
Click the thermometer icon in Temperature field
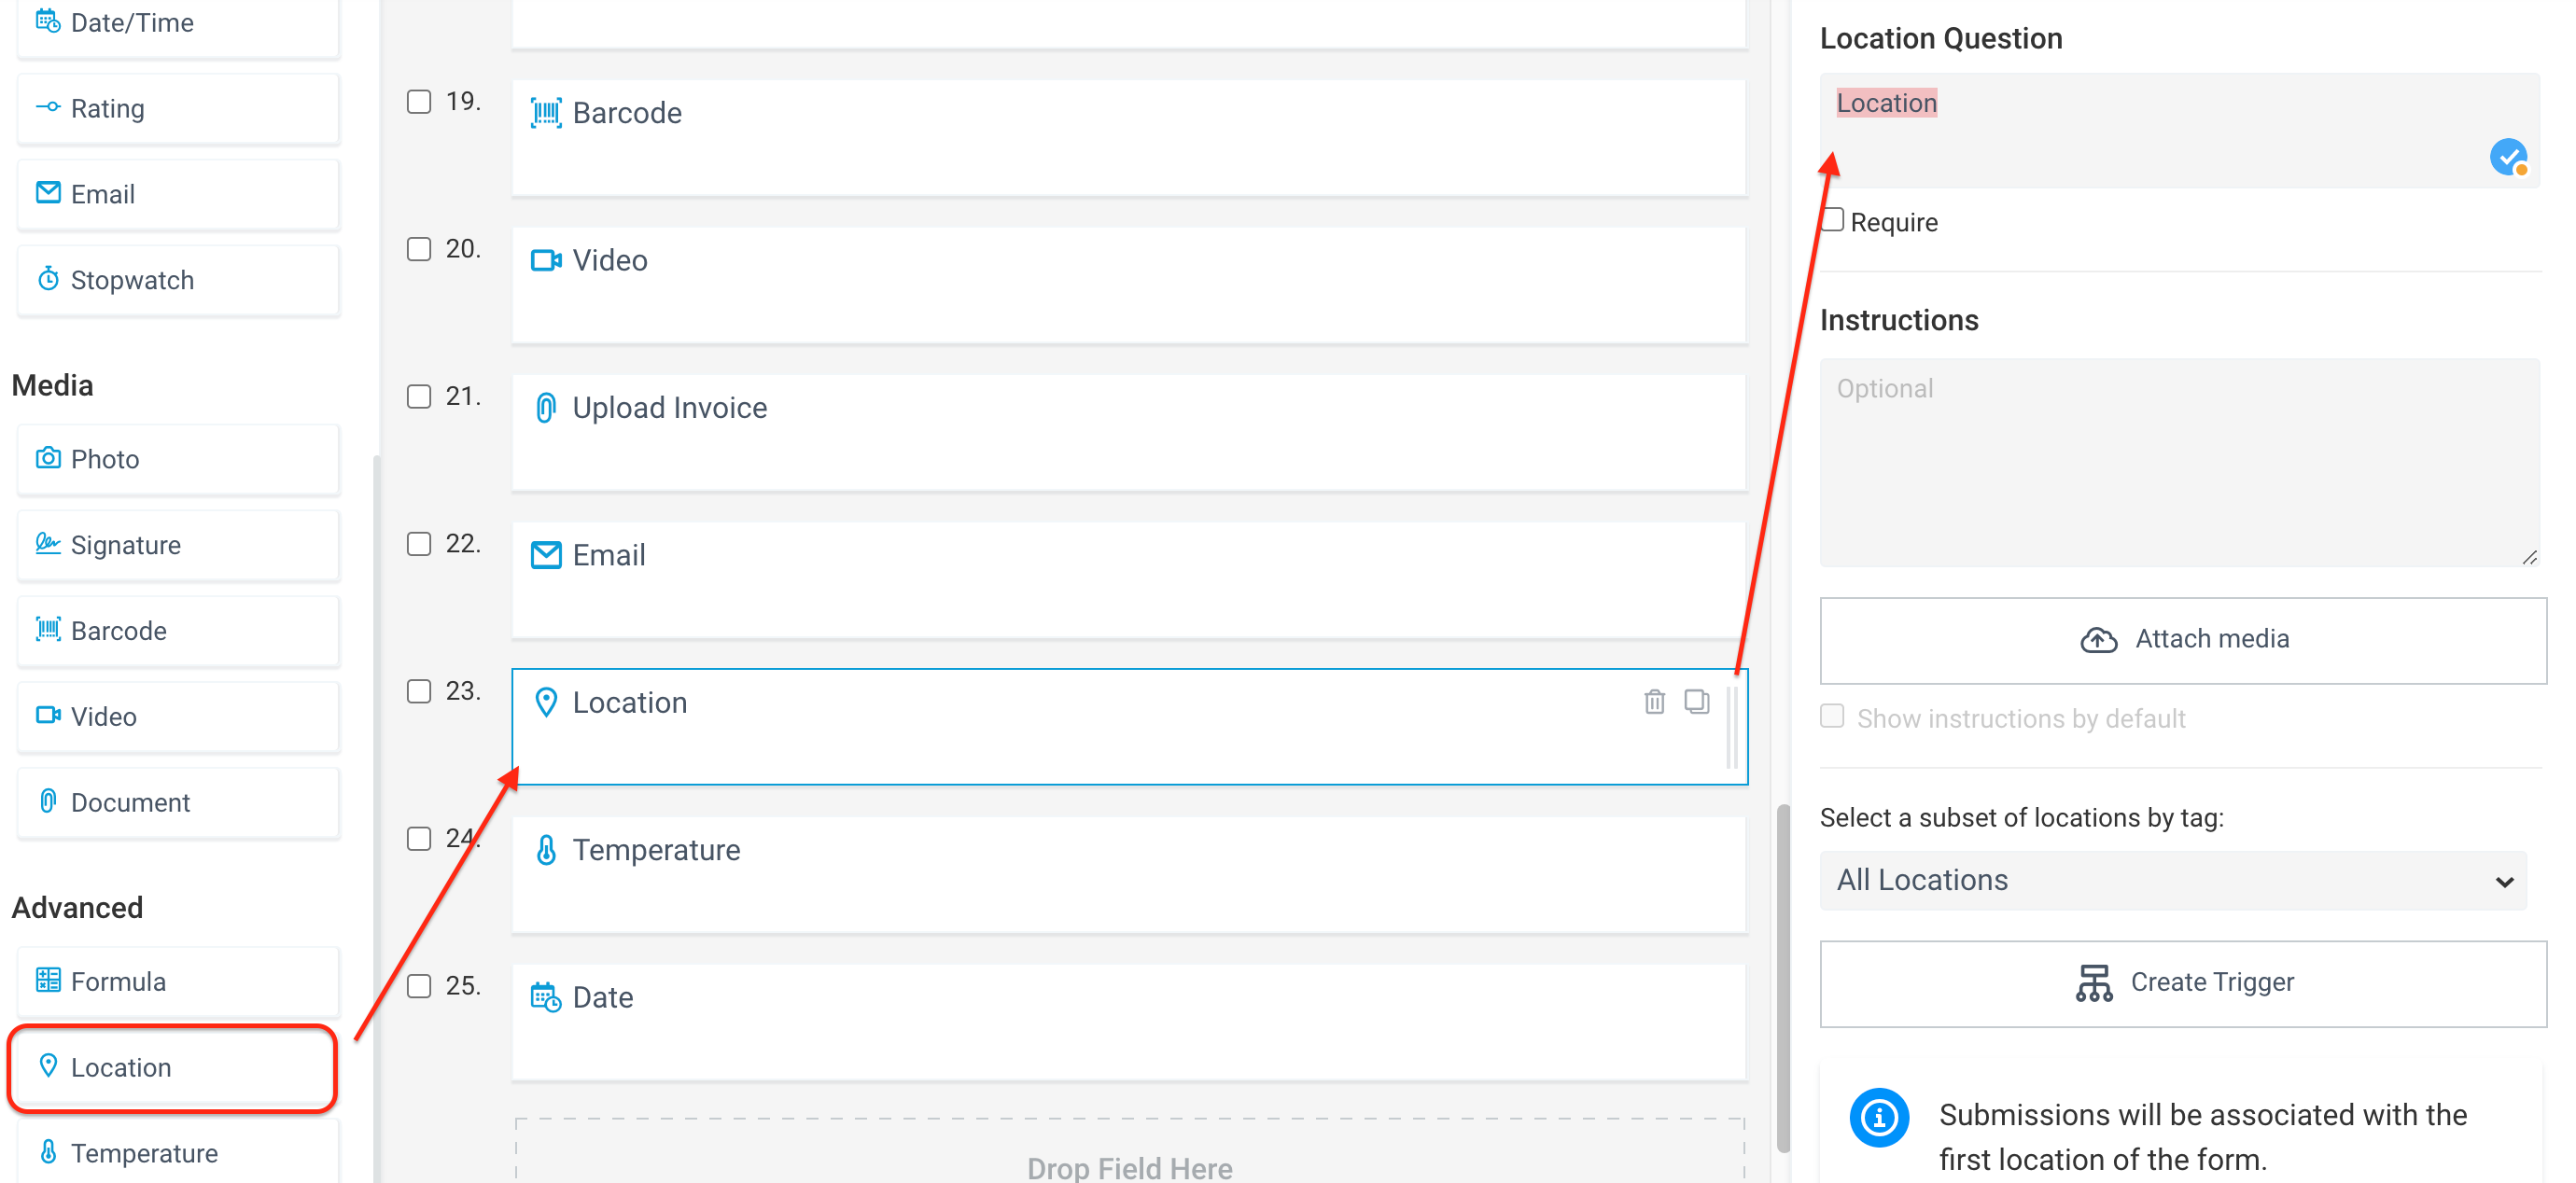click(546, 850)
